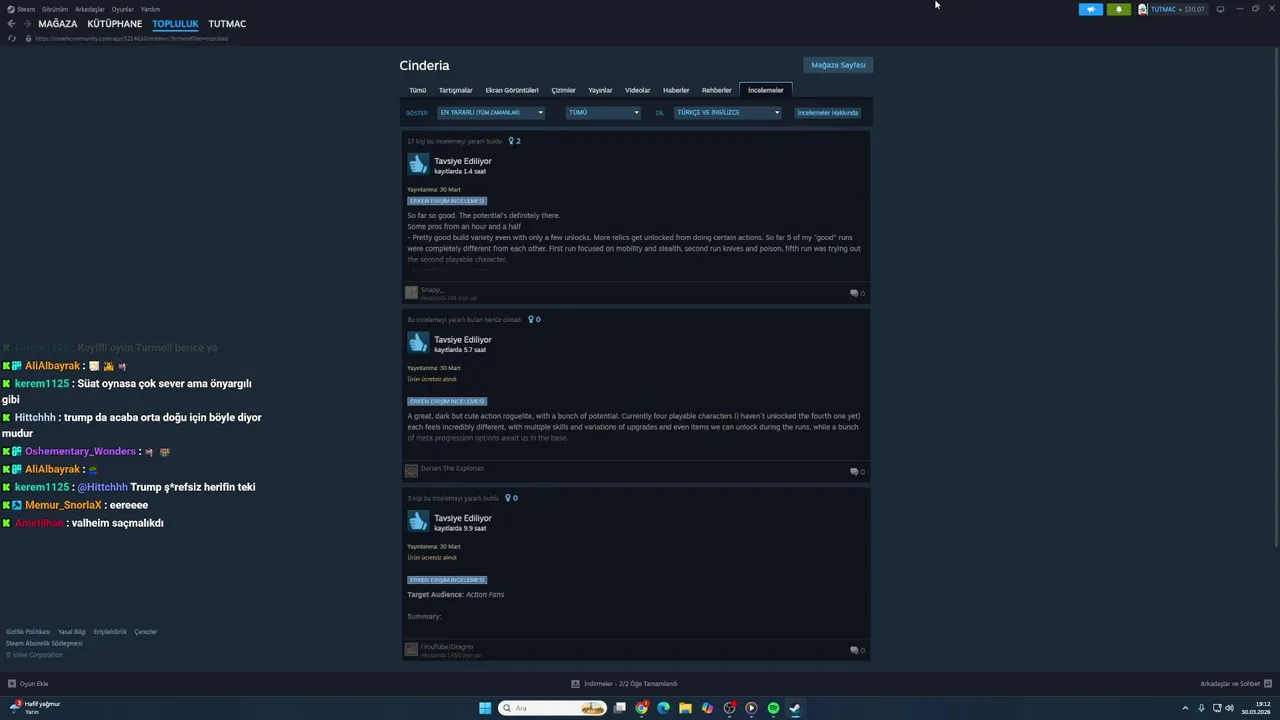
Task: Switch to Ekran Görüntüleri tab
Action: coord(512,90)
